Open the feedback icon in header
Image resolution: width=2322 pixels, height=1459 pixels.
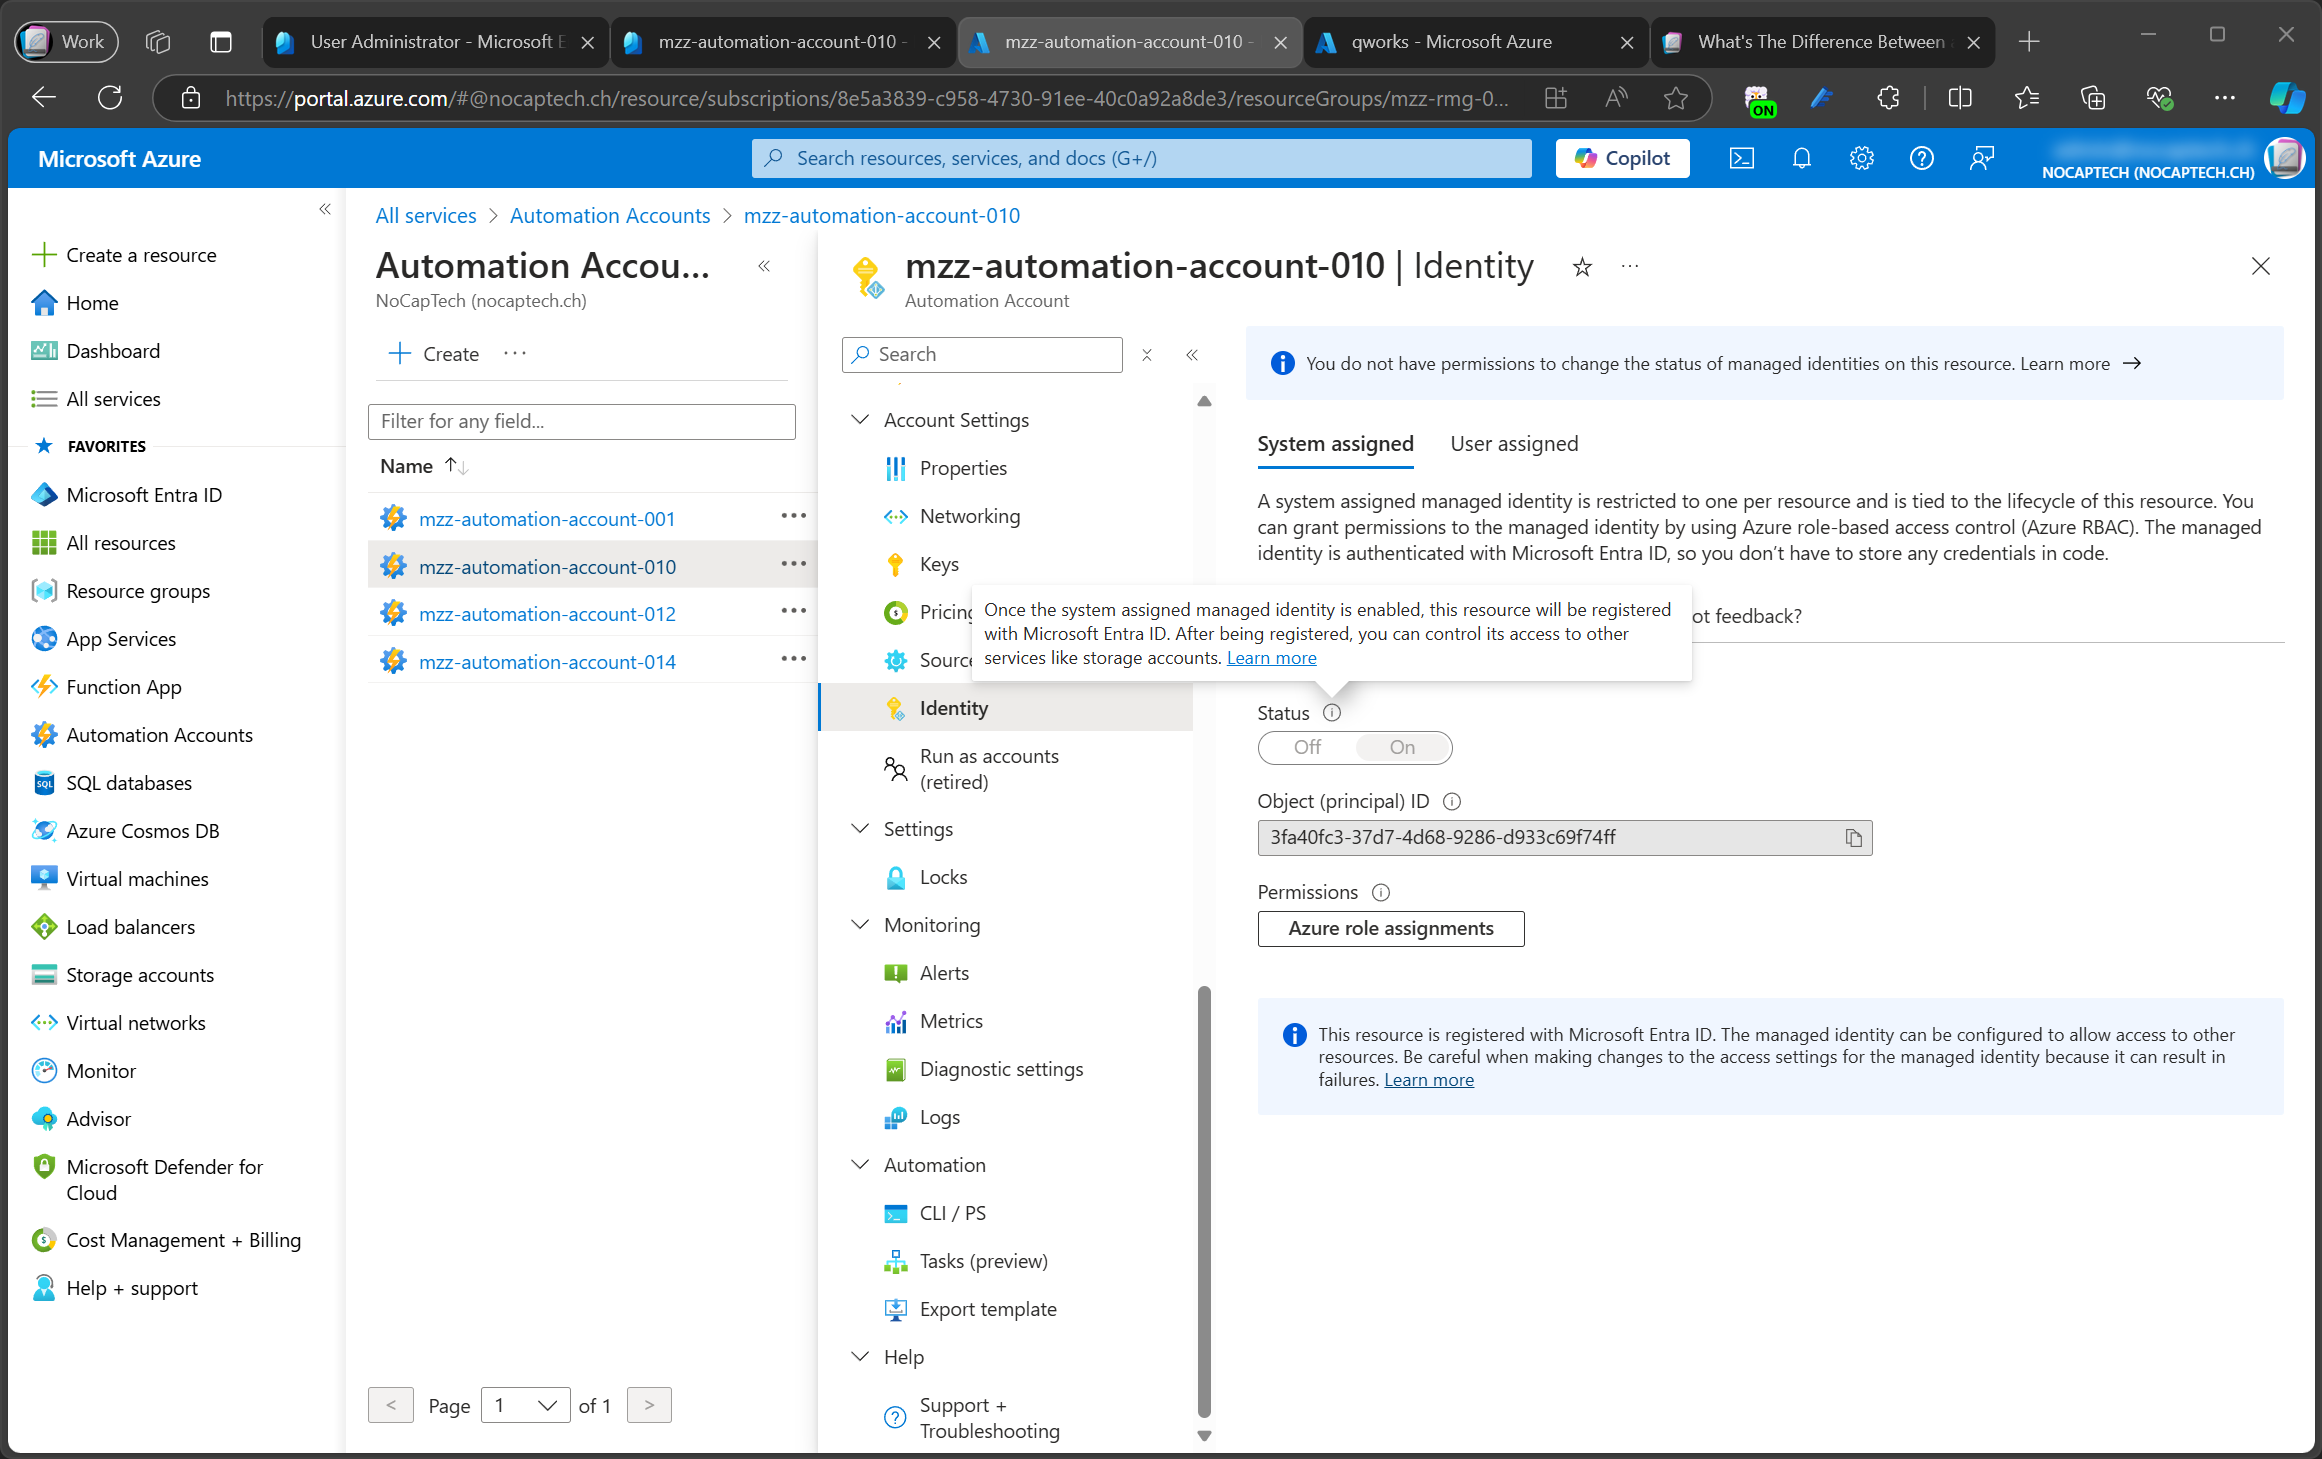pyautogui.click(x=1981, y=158)
